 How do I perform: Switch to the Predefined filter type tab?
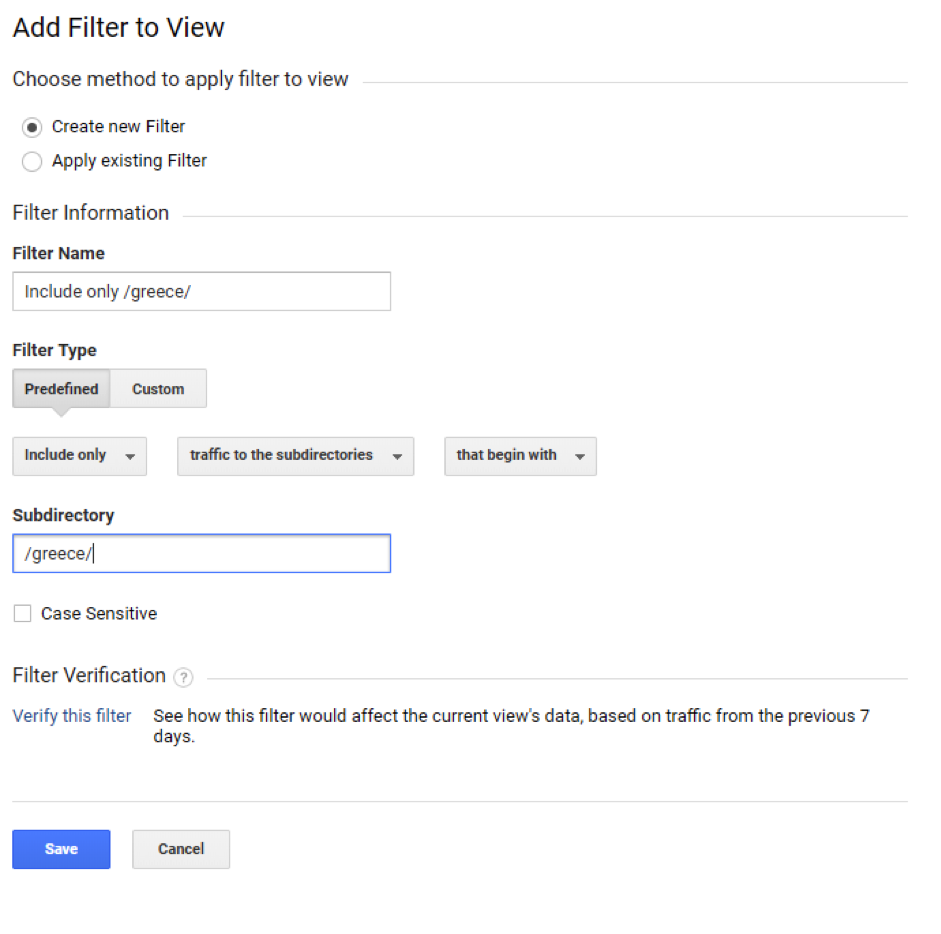pyautogui.click(x=61, y=388)
